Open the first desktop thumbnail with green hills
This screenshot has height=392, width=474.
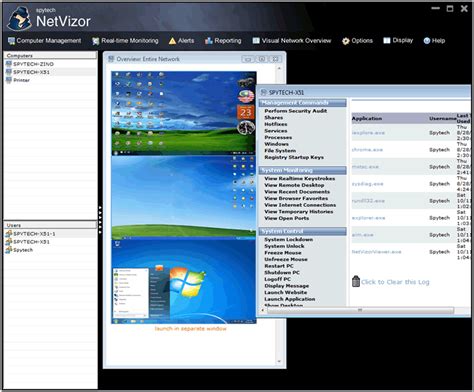184,113
